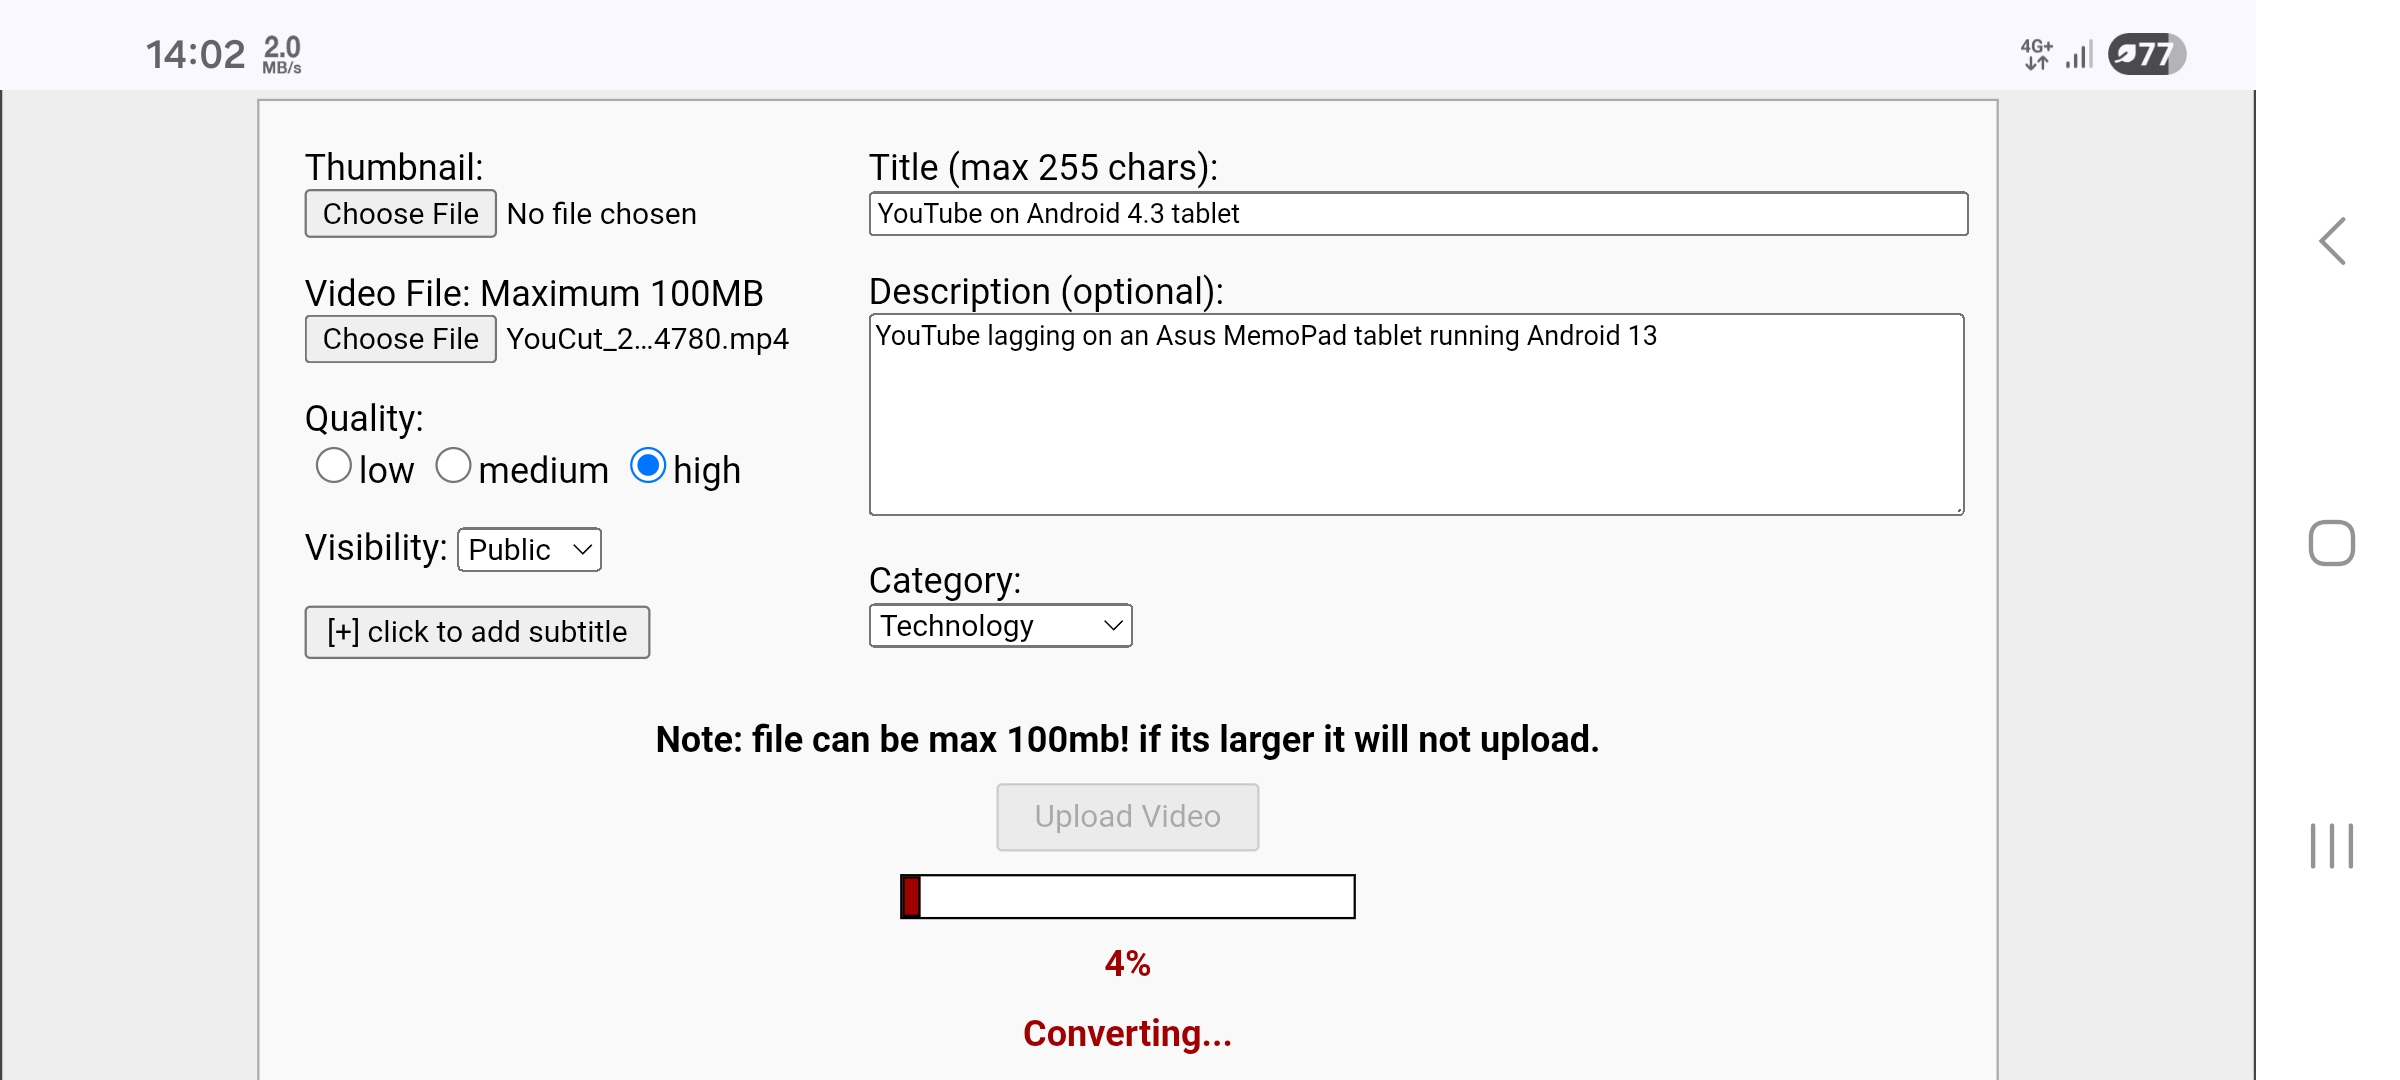Tap the battery level indicator

coord(2146,54)
